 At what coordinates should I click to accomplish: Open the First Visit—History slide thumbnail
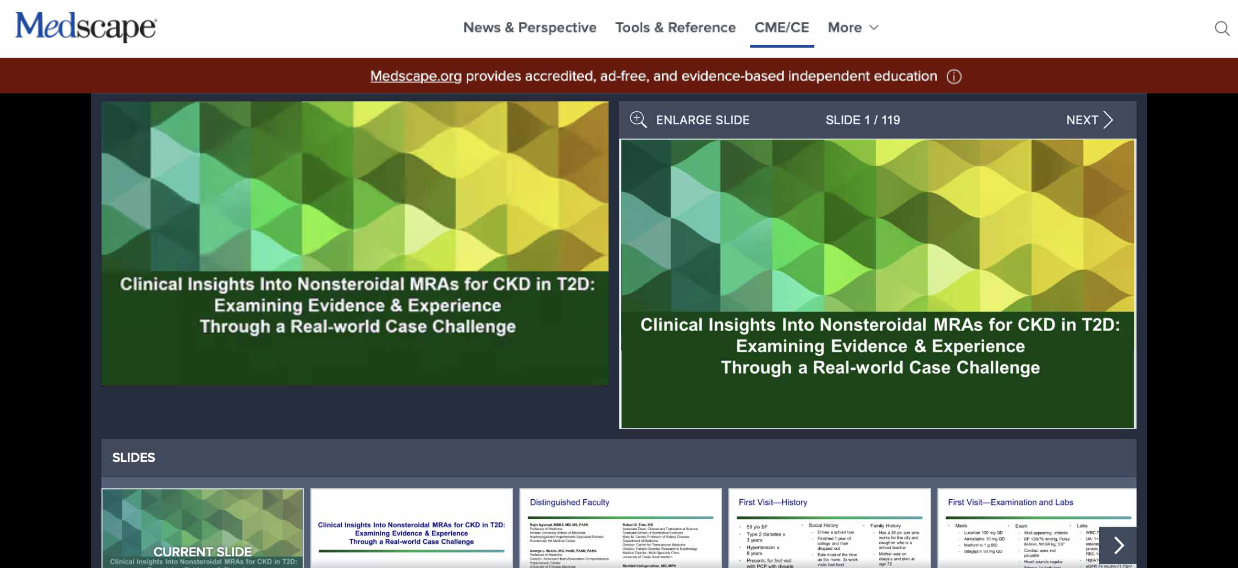click(x=830, y=528)
